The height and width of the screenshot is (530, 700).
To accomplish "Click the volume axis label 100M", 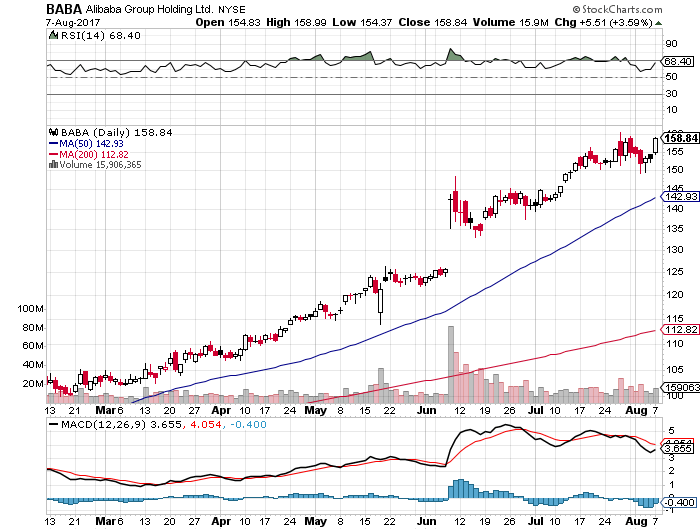I will coord(30,309).
